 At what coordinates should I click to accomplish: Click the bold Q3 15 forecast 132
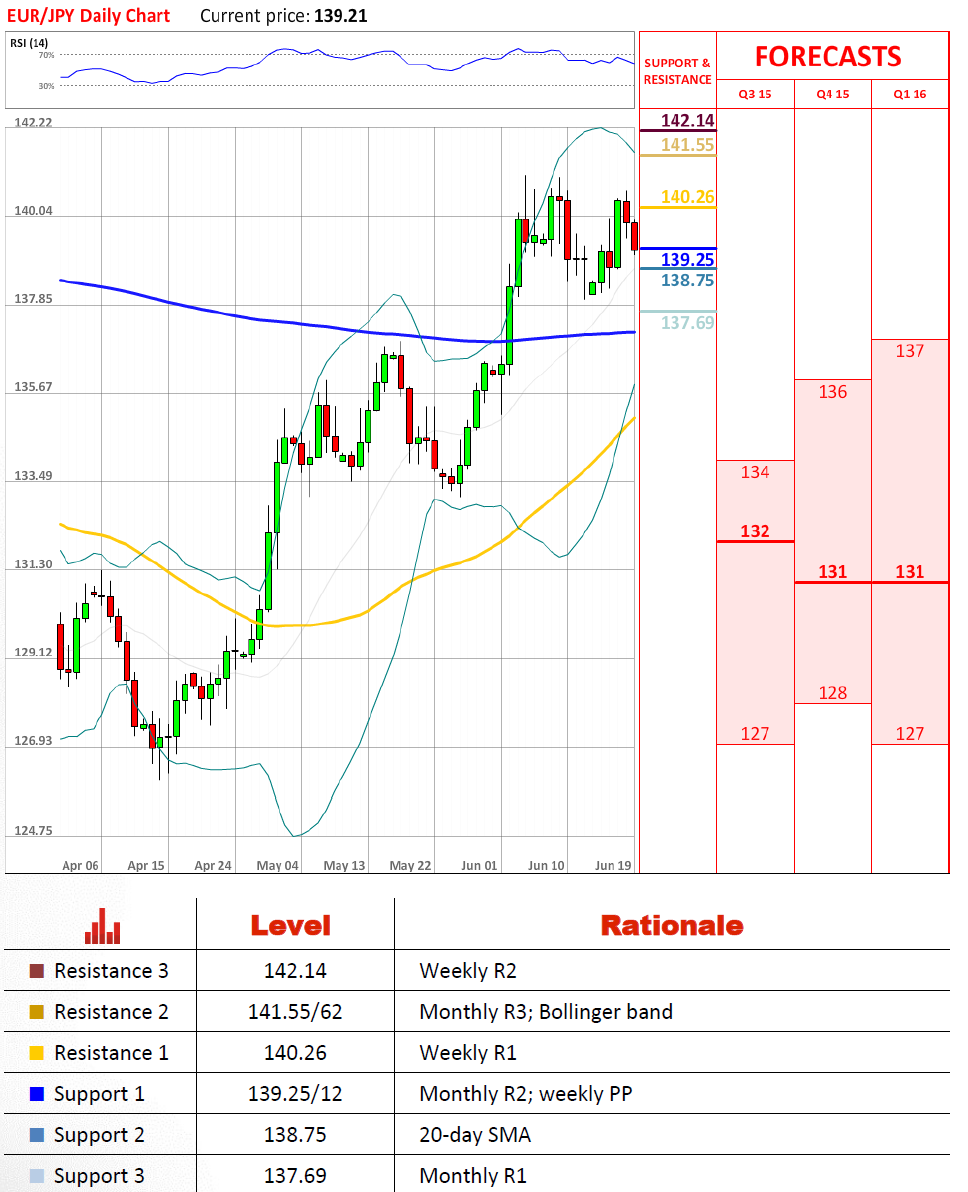pos(755,531)
